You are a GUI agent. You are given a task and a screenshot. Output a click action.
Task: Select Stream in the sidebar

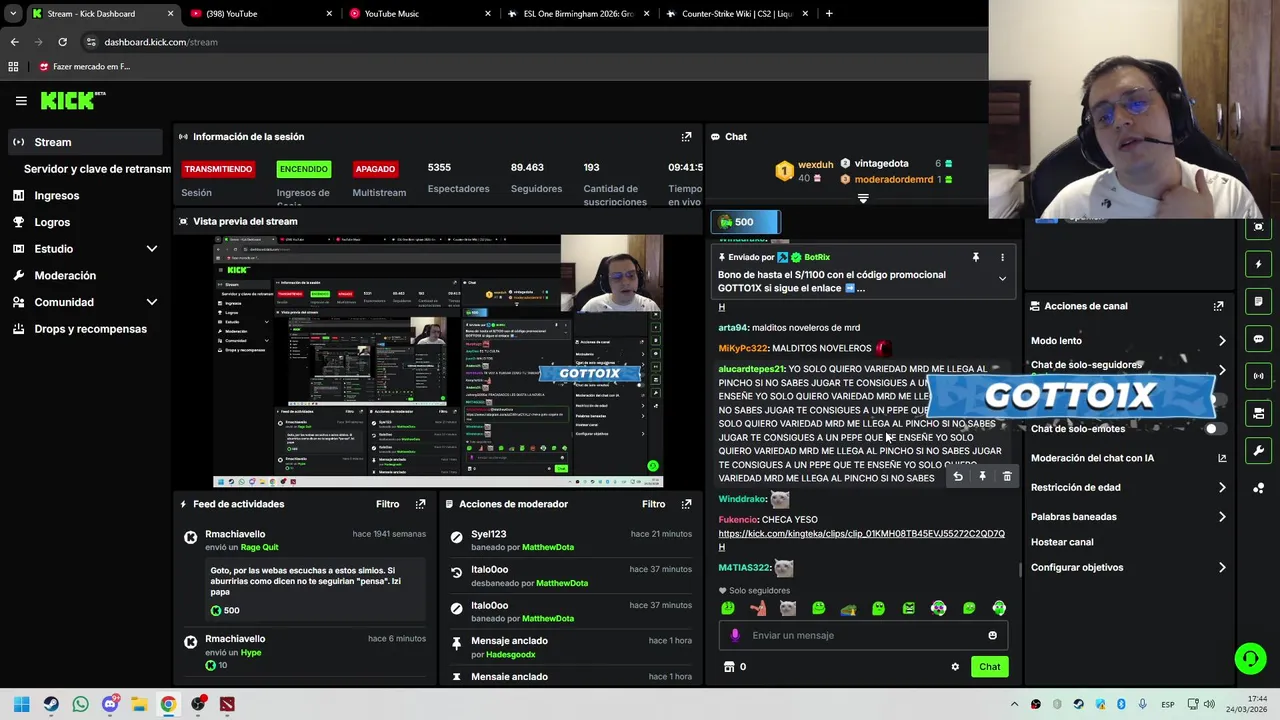pyautogui.click(x=85, y=142)
